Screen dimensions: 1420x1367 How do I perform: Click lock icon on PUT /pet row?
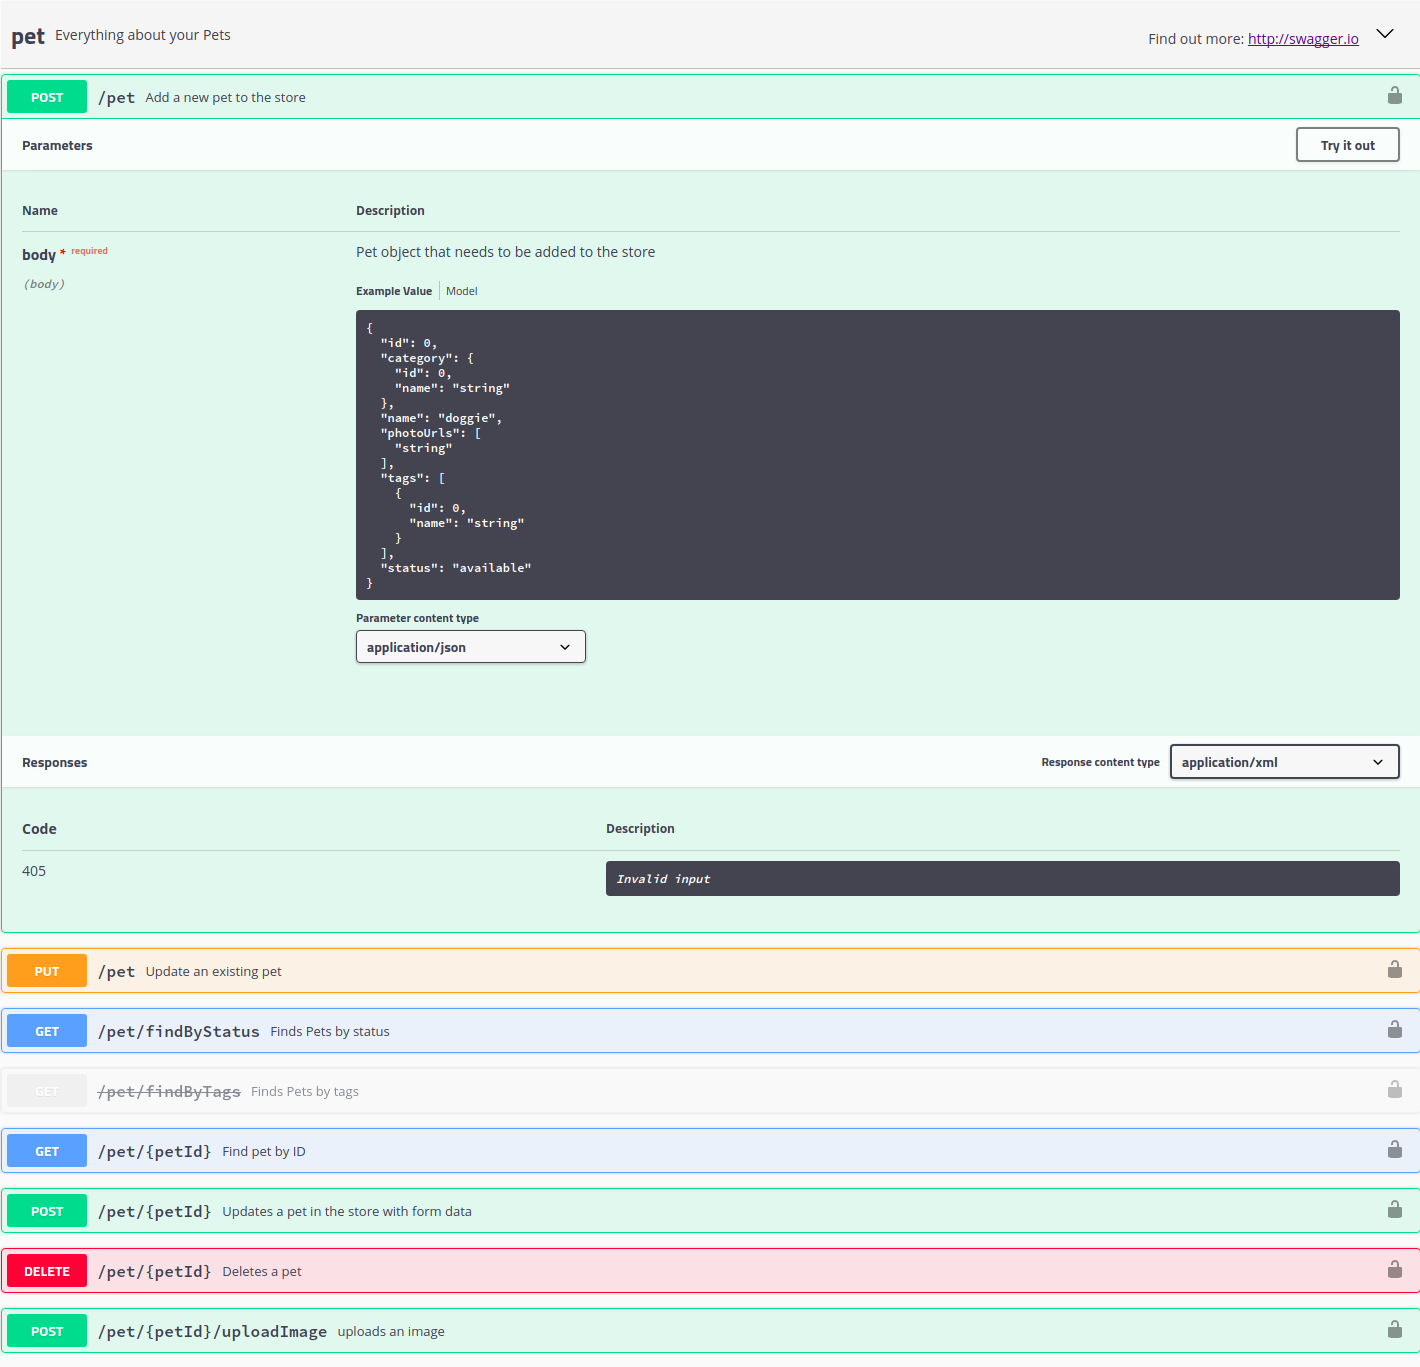(x=1394, y=970)
